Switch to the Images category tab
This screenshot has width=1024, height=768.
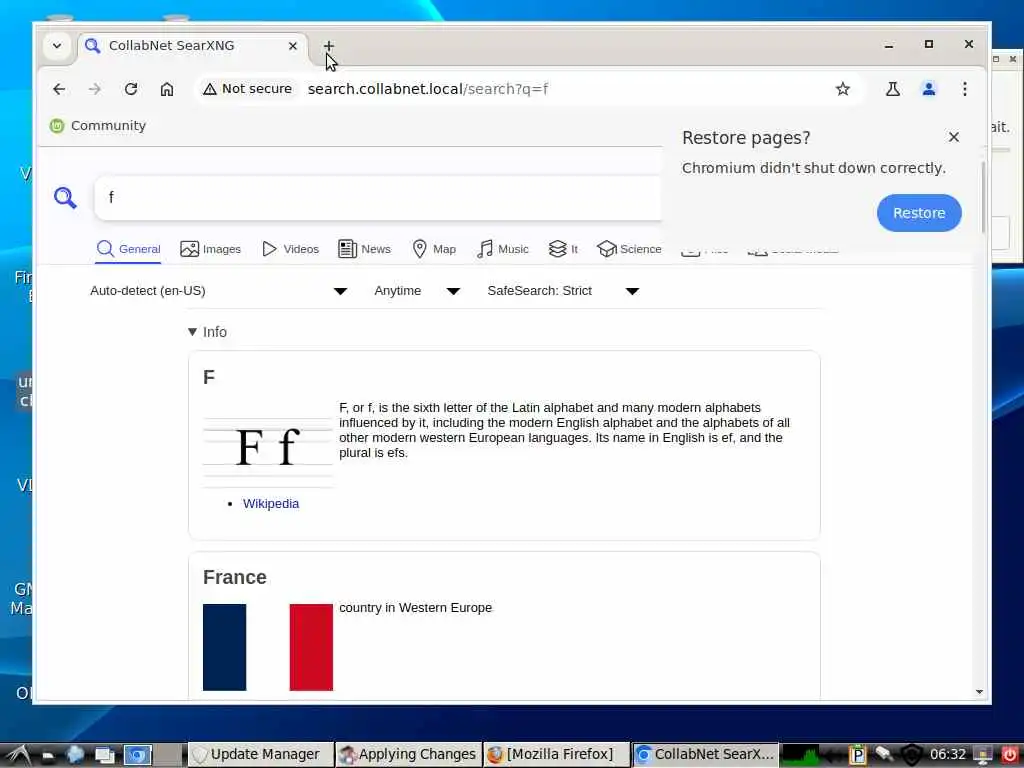[x=210, y=249]
